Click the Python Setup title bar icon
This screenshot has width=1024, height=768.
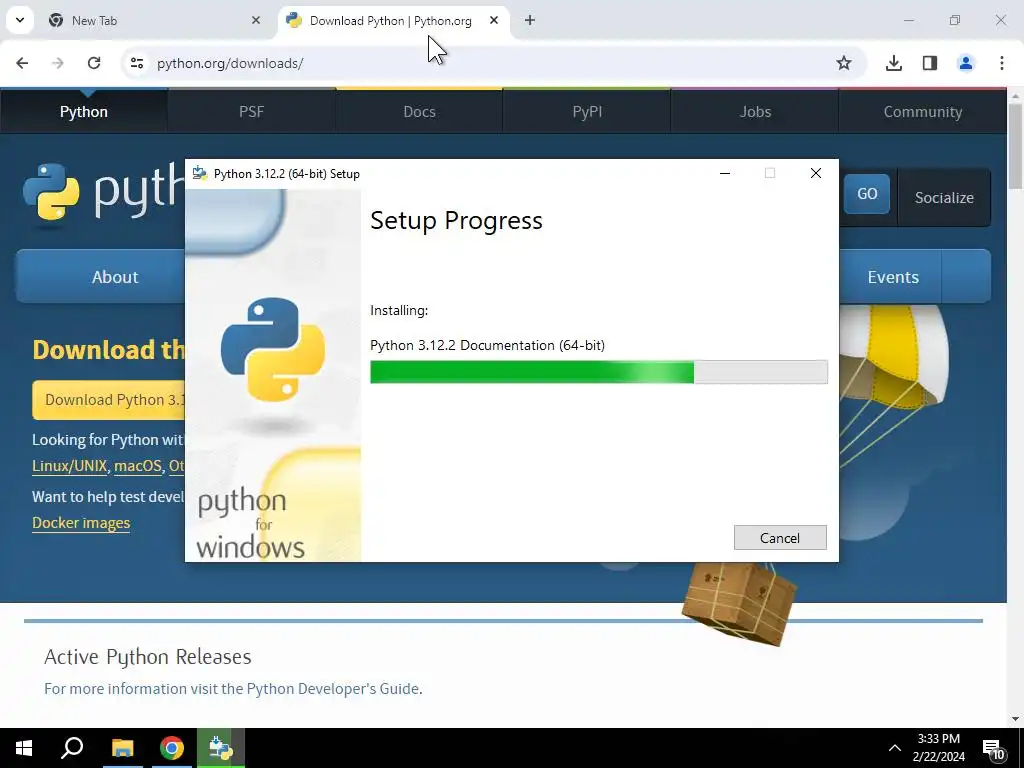tap(200, 174)
